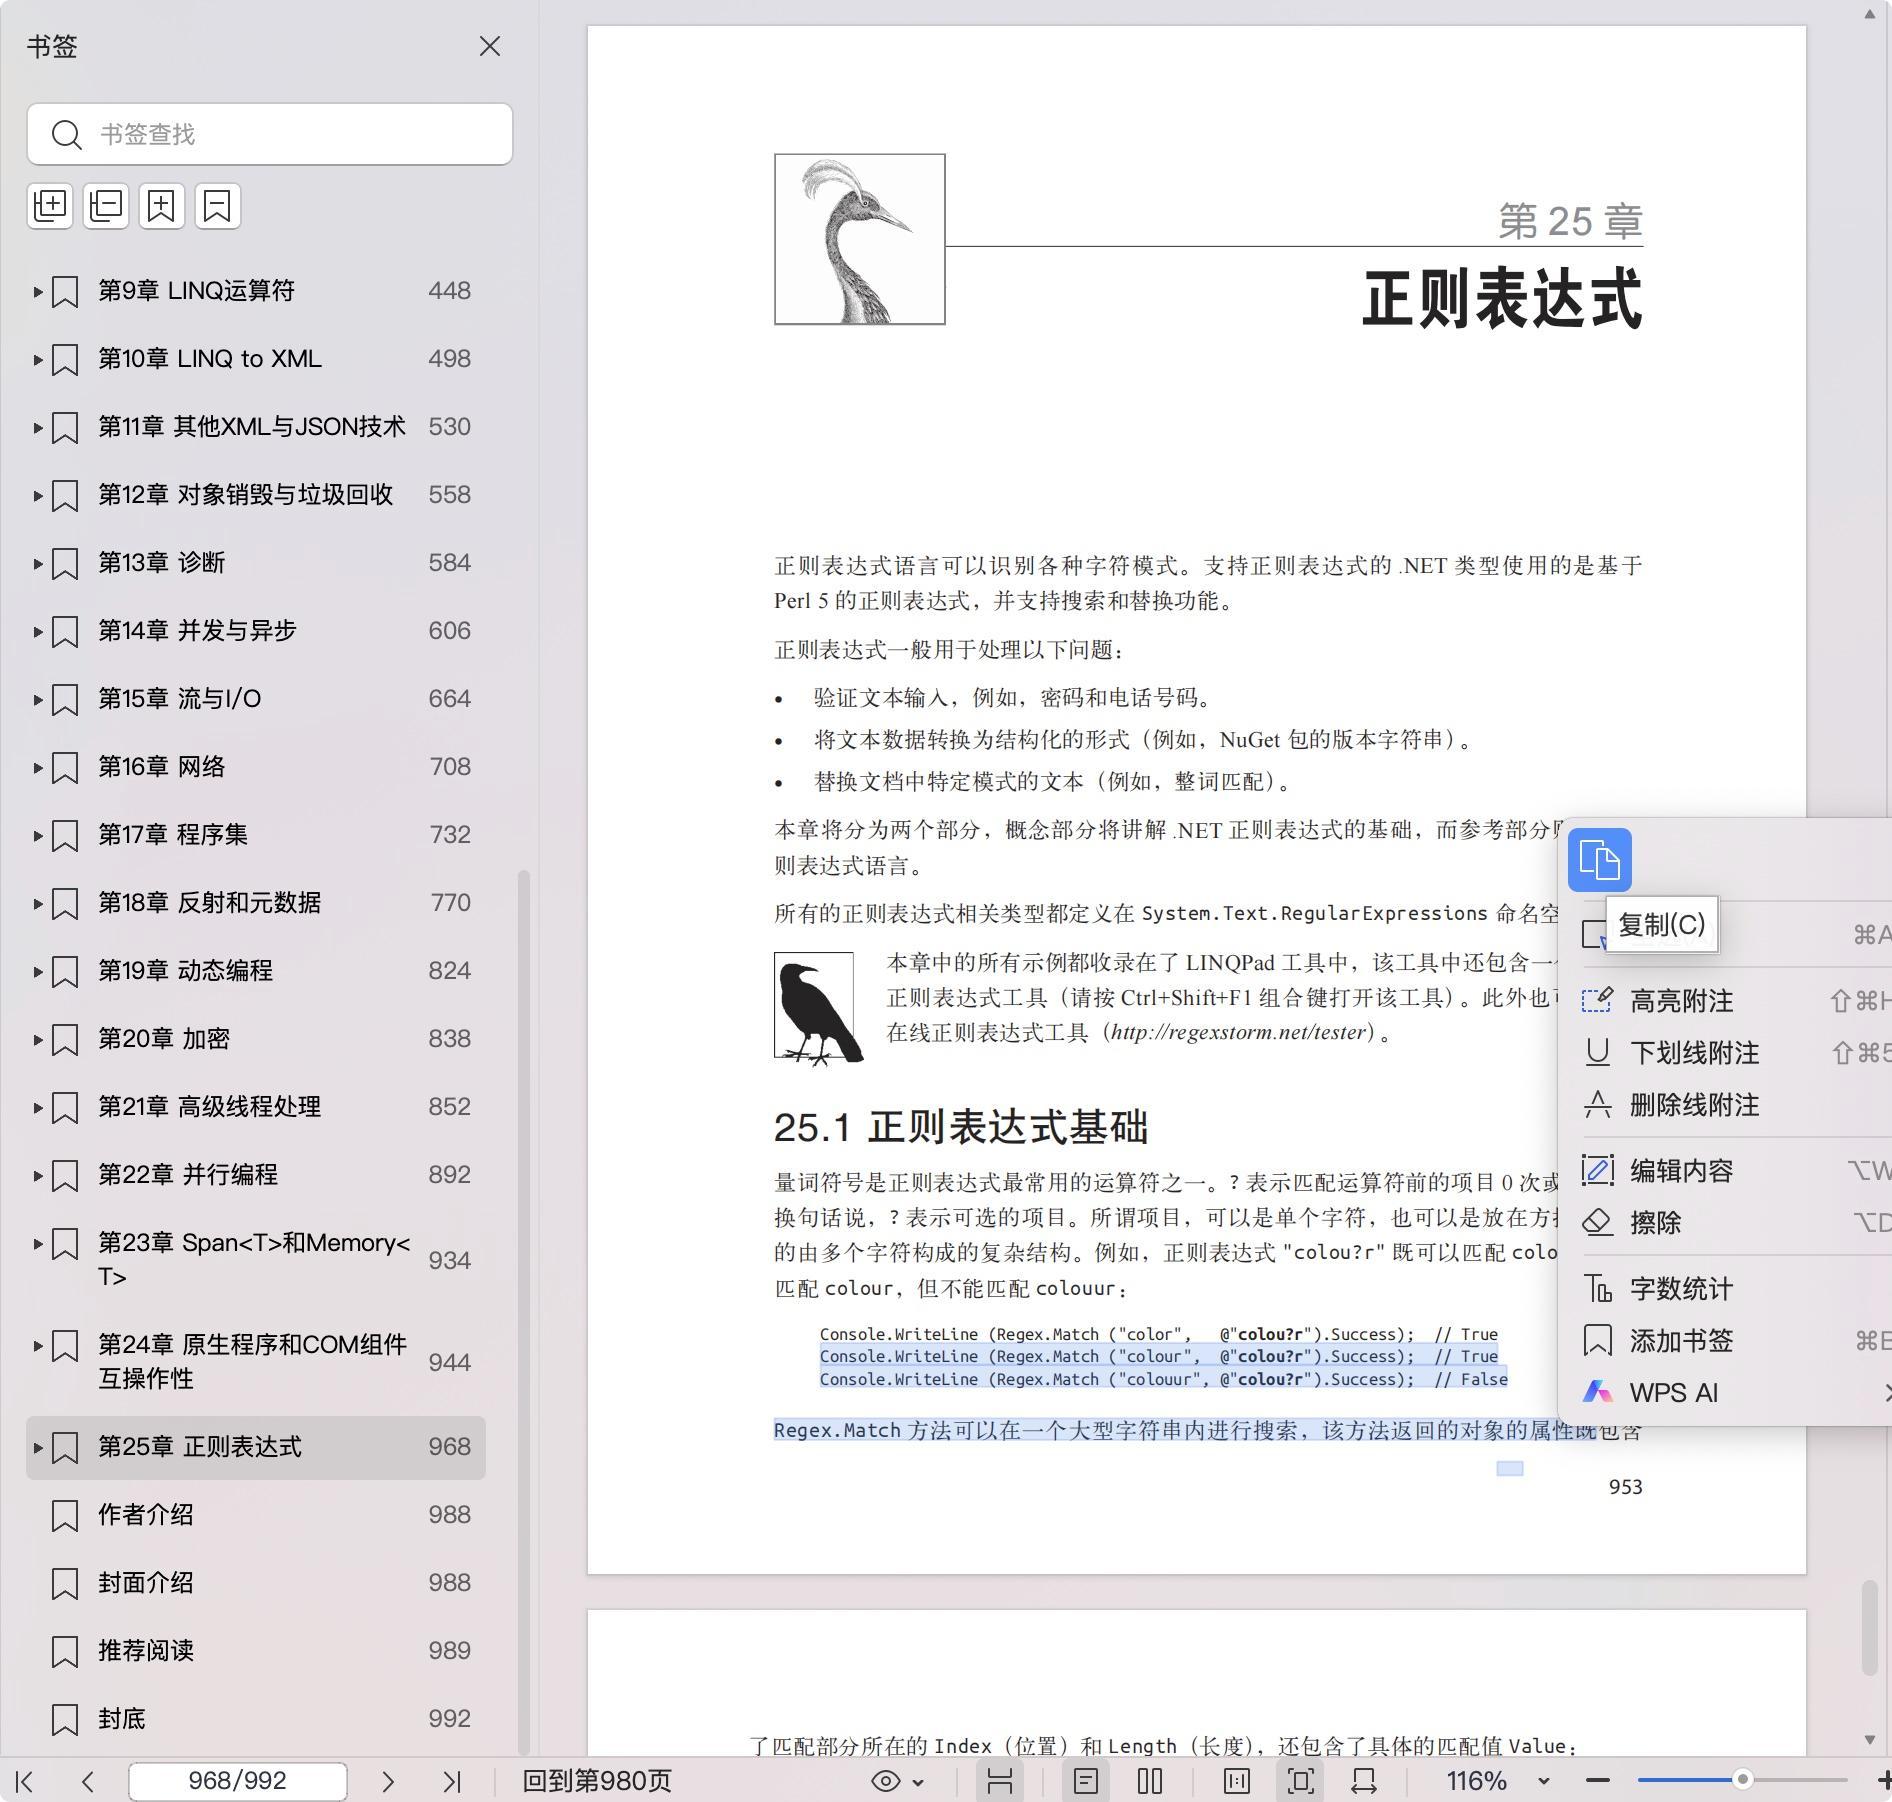This screenshot has height=1802, width=1892.
Task: Click the zoom slider handle
Action: (x=1742, y=1780)
